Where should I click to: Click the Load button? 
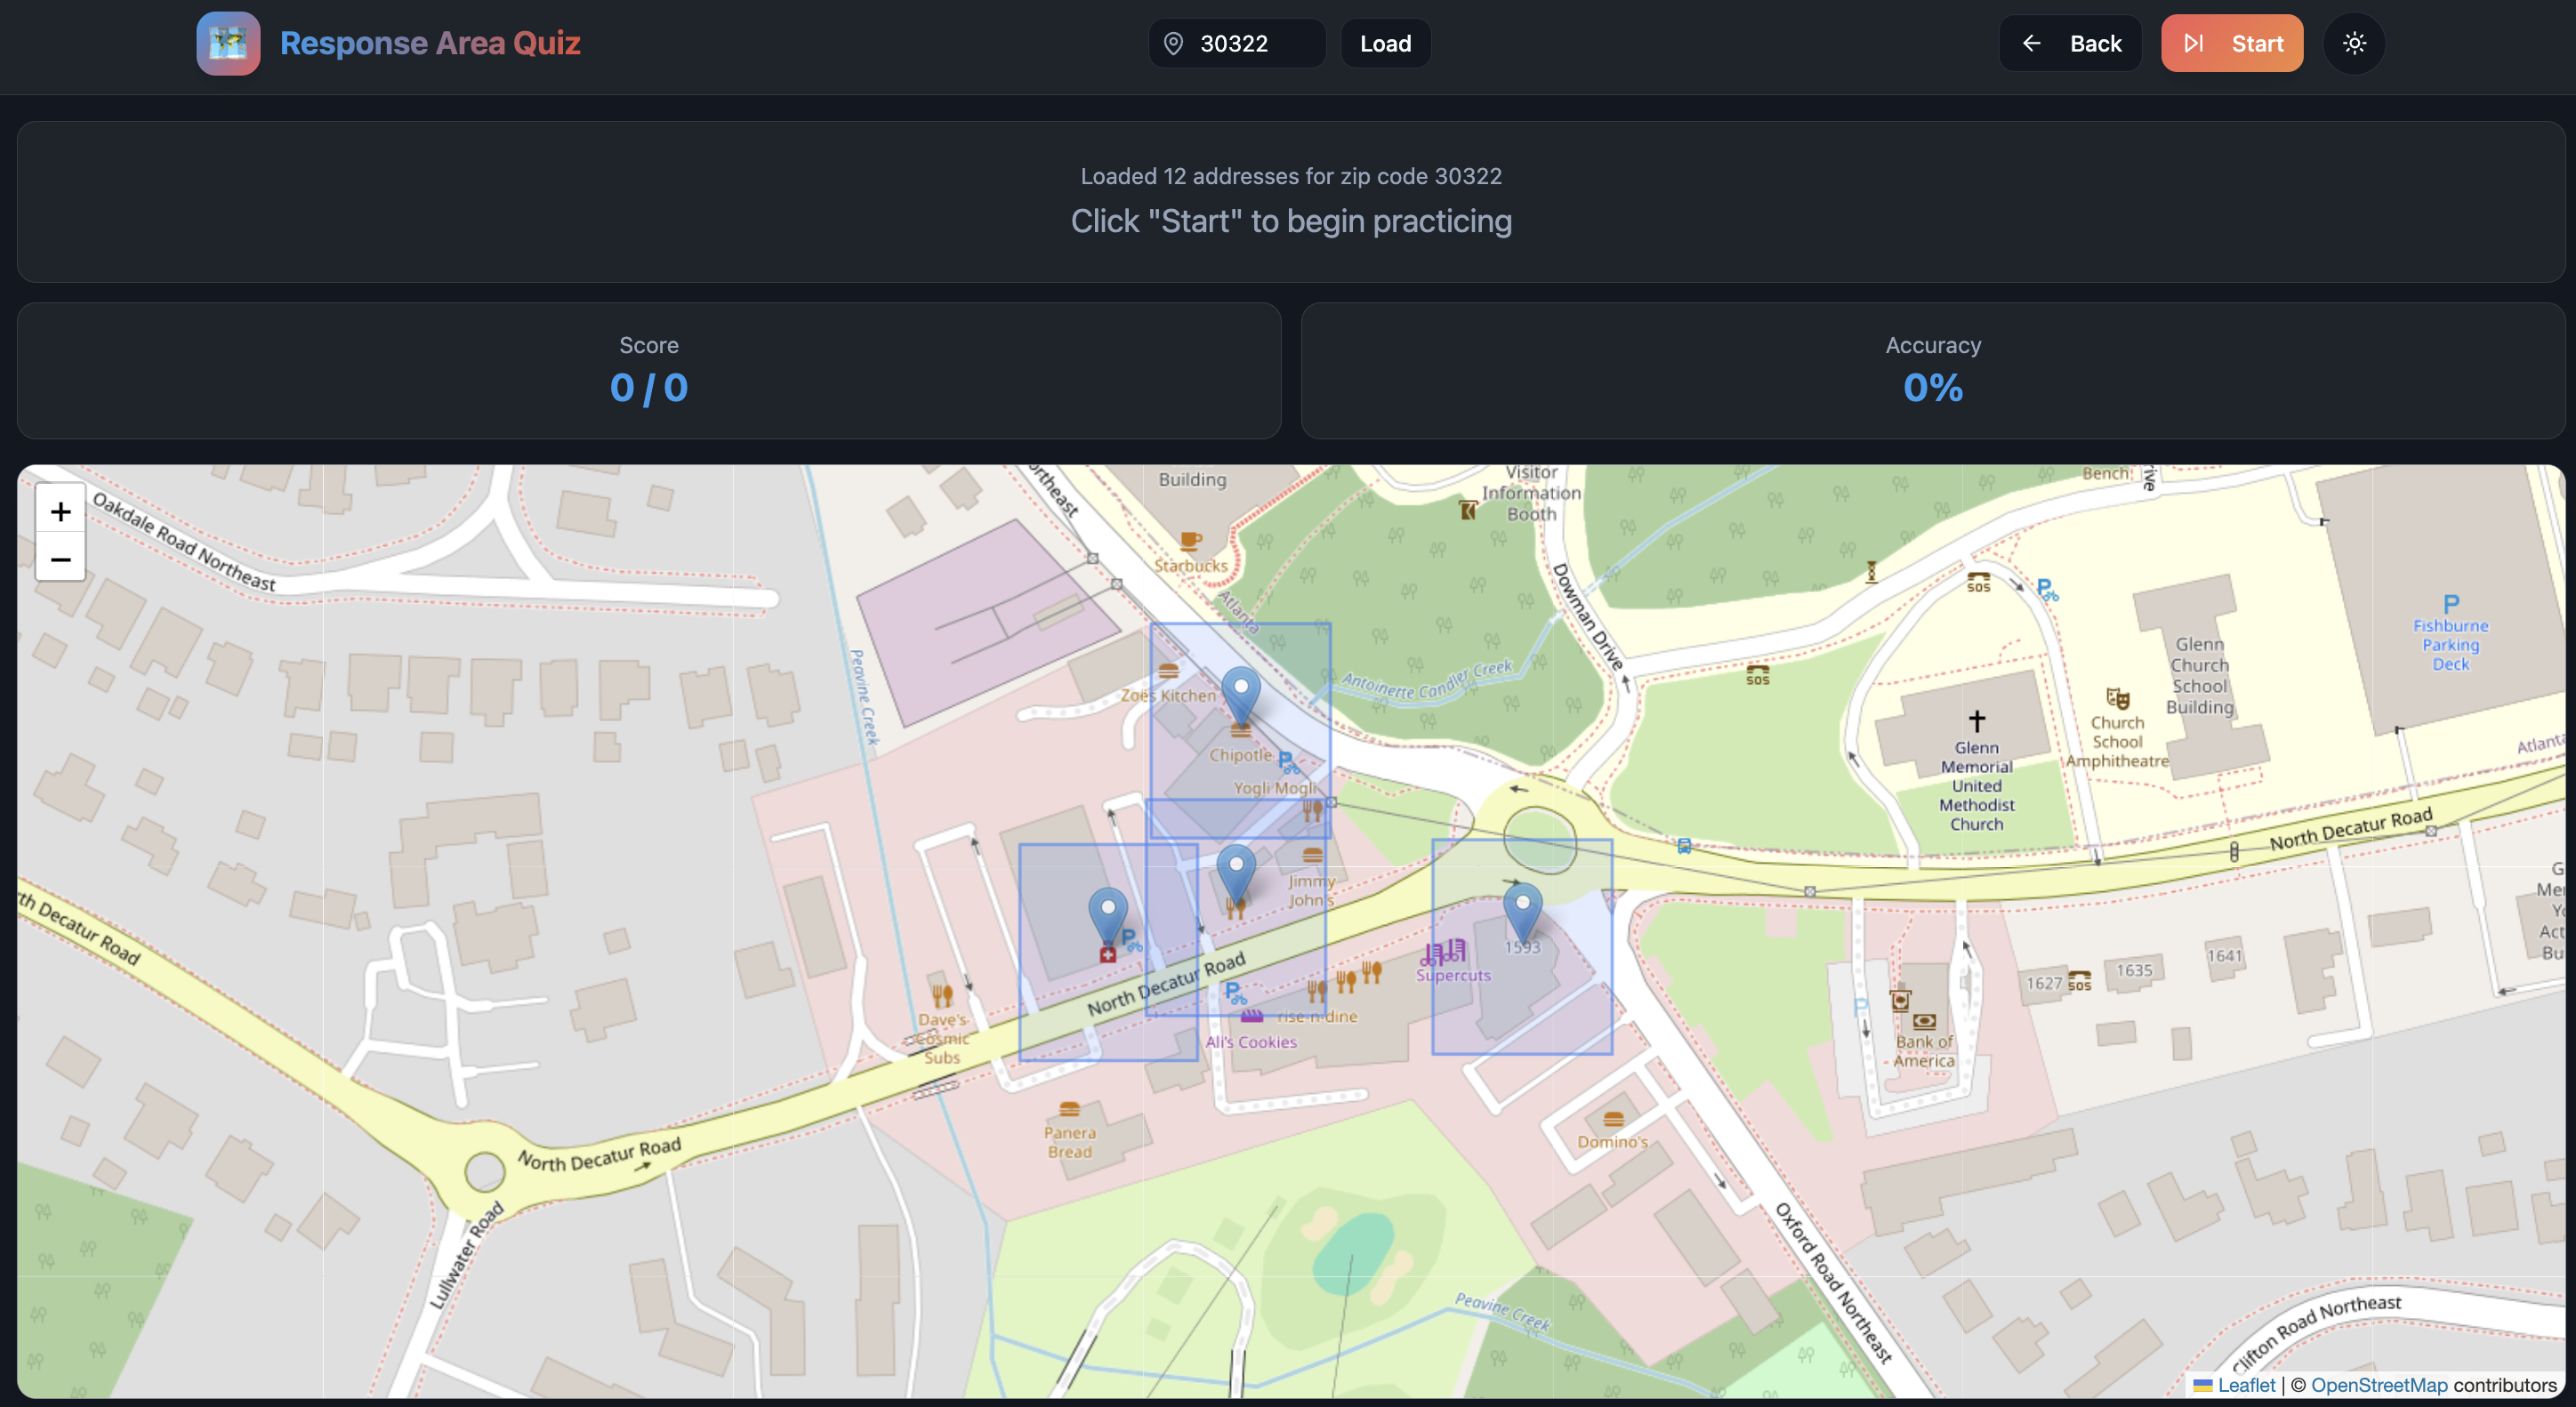(1385, 43)
